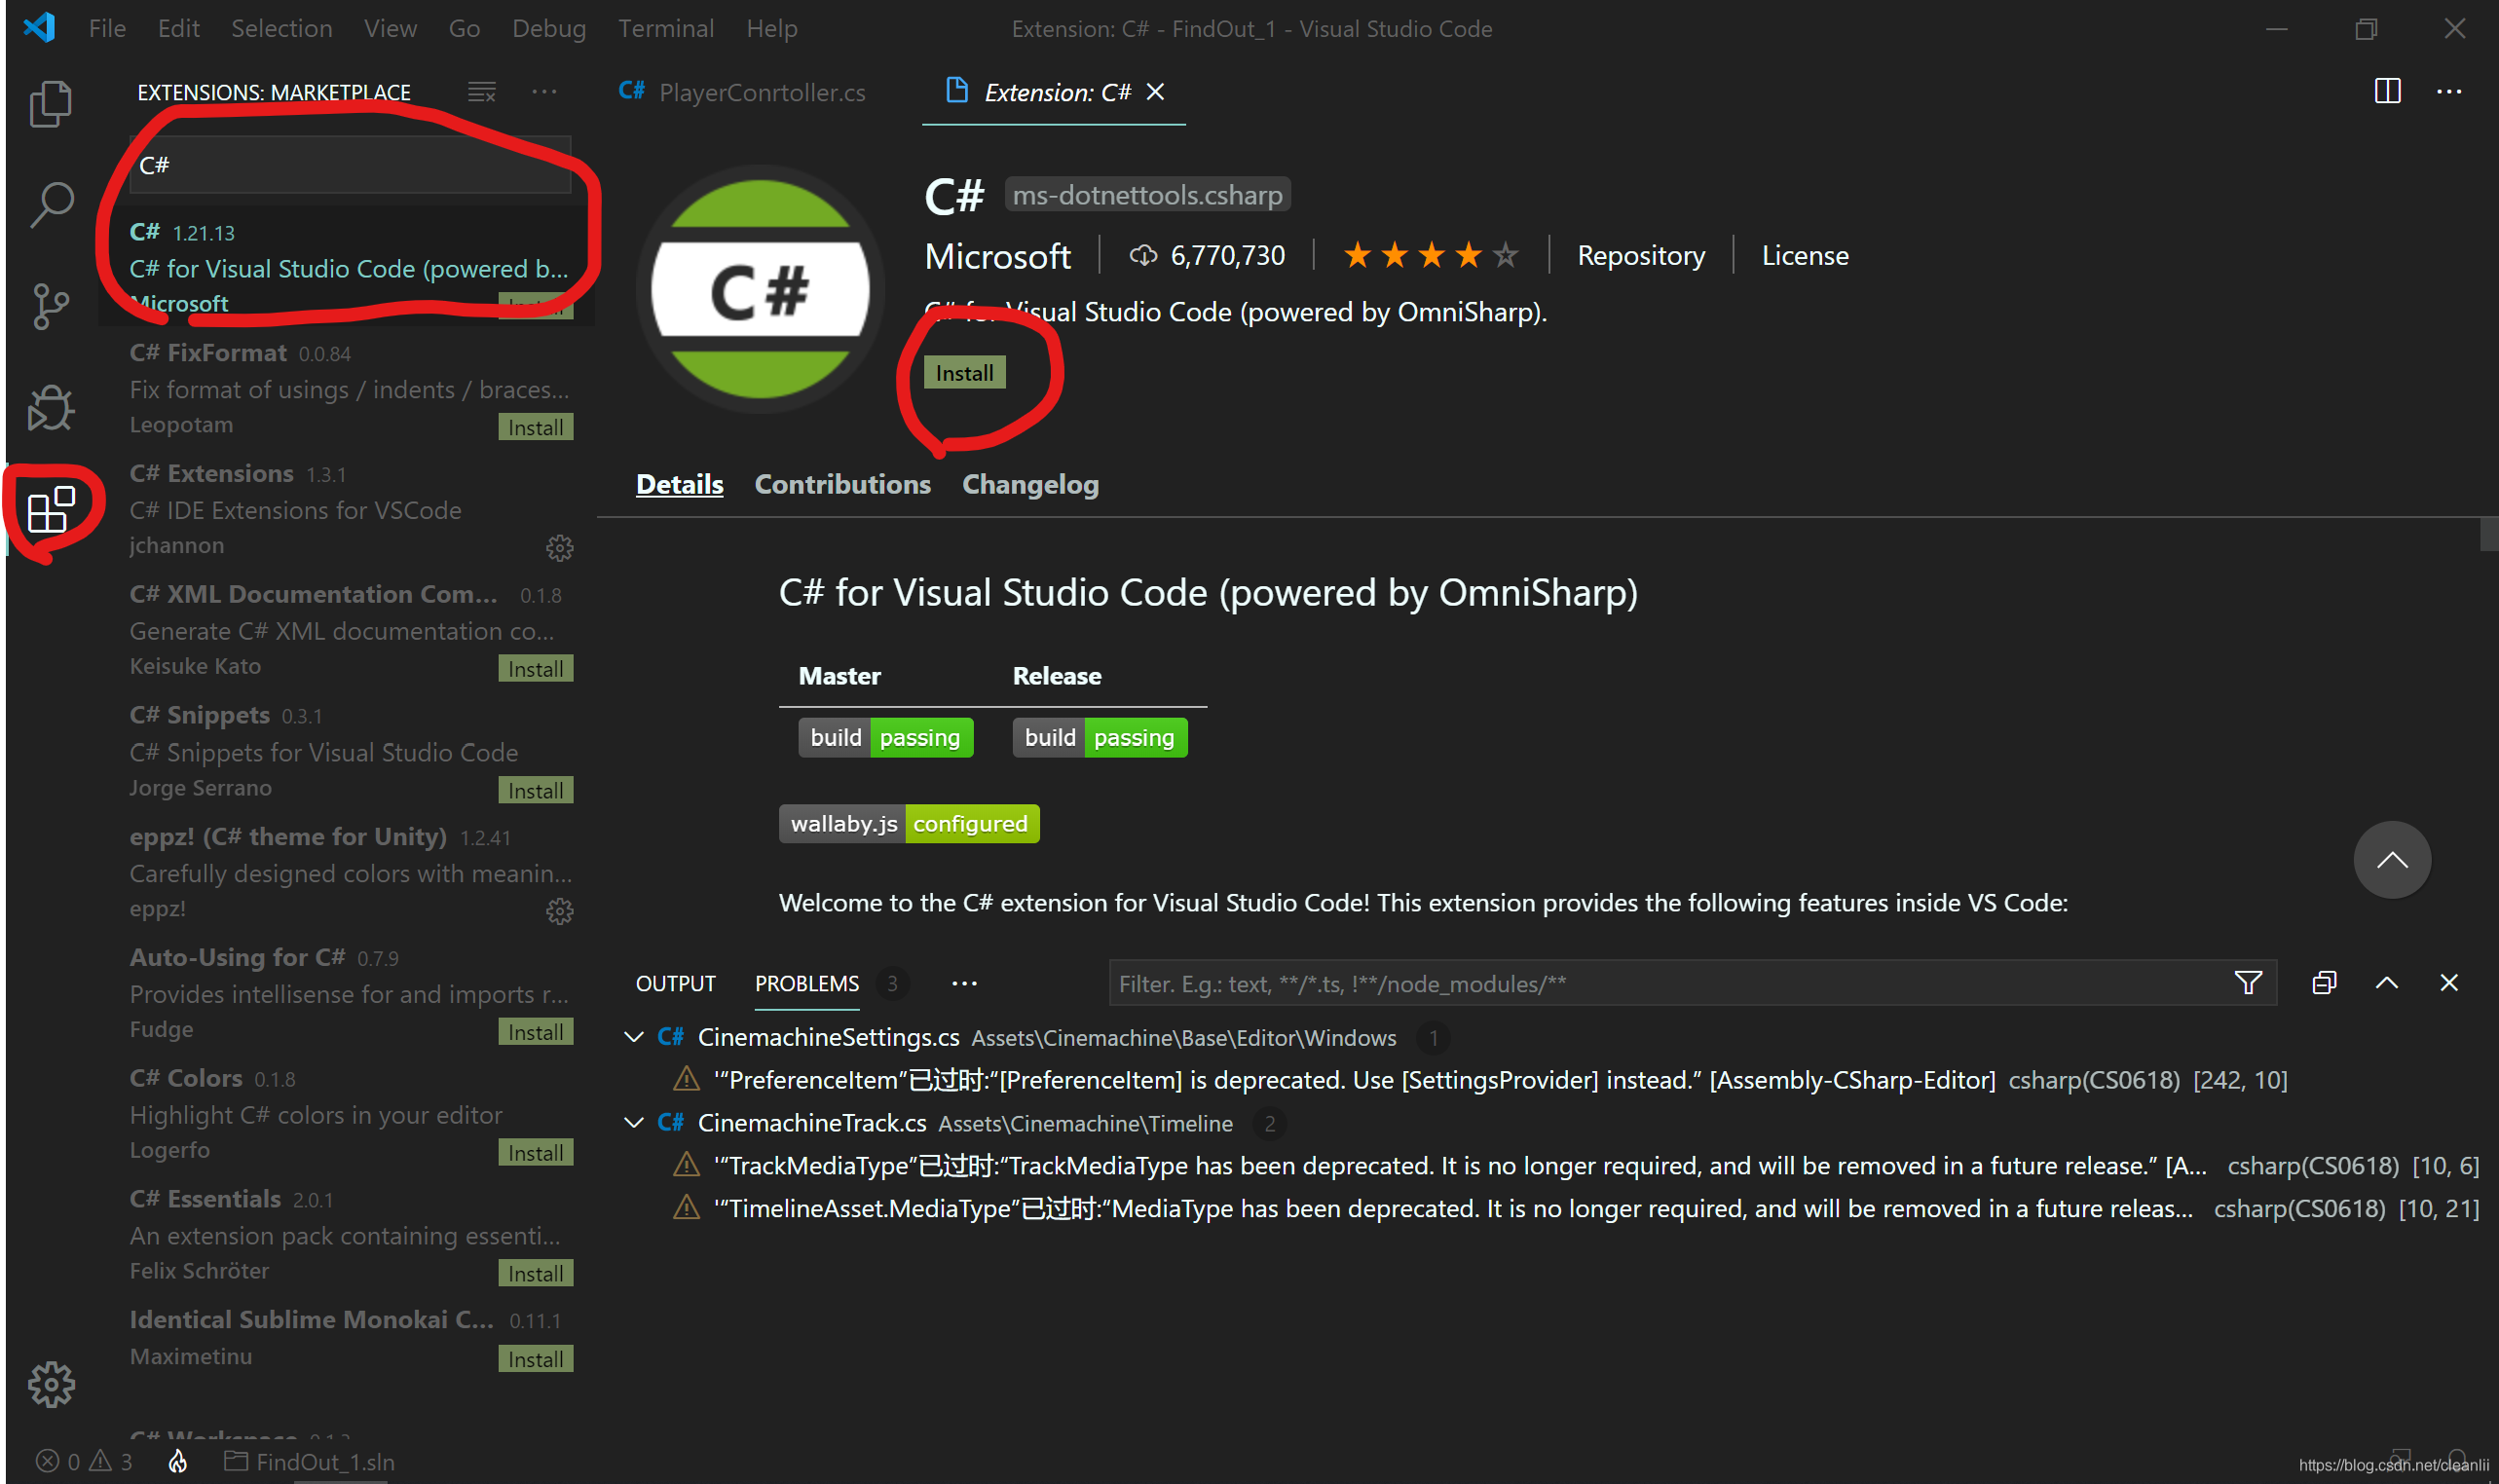Collapse the CinemachineTrack.cs problems group
Image resolution: width=2499 pixels, height=1484 pixels.
coord(633,1123)
